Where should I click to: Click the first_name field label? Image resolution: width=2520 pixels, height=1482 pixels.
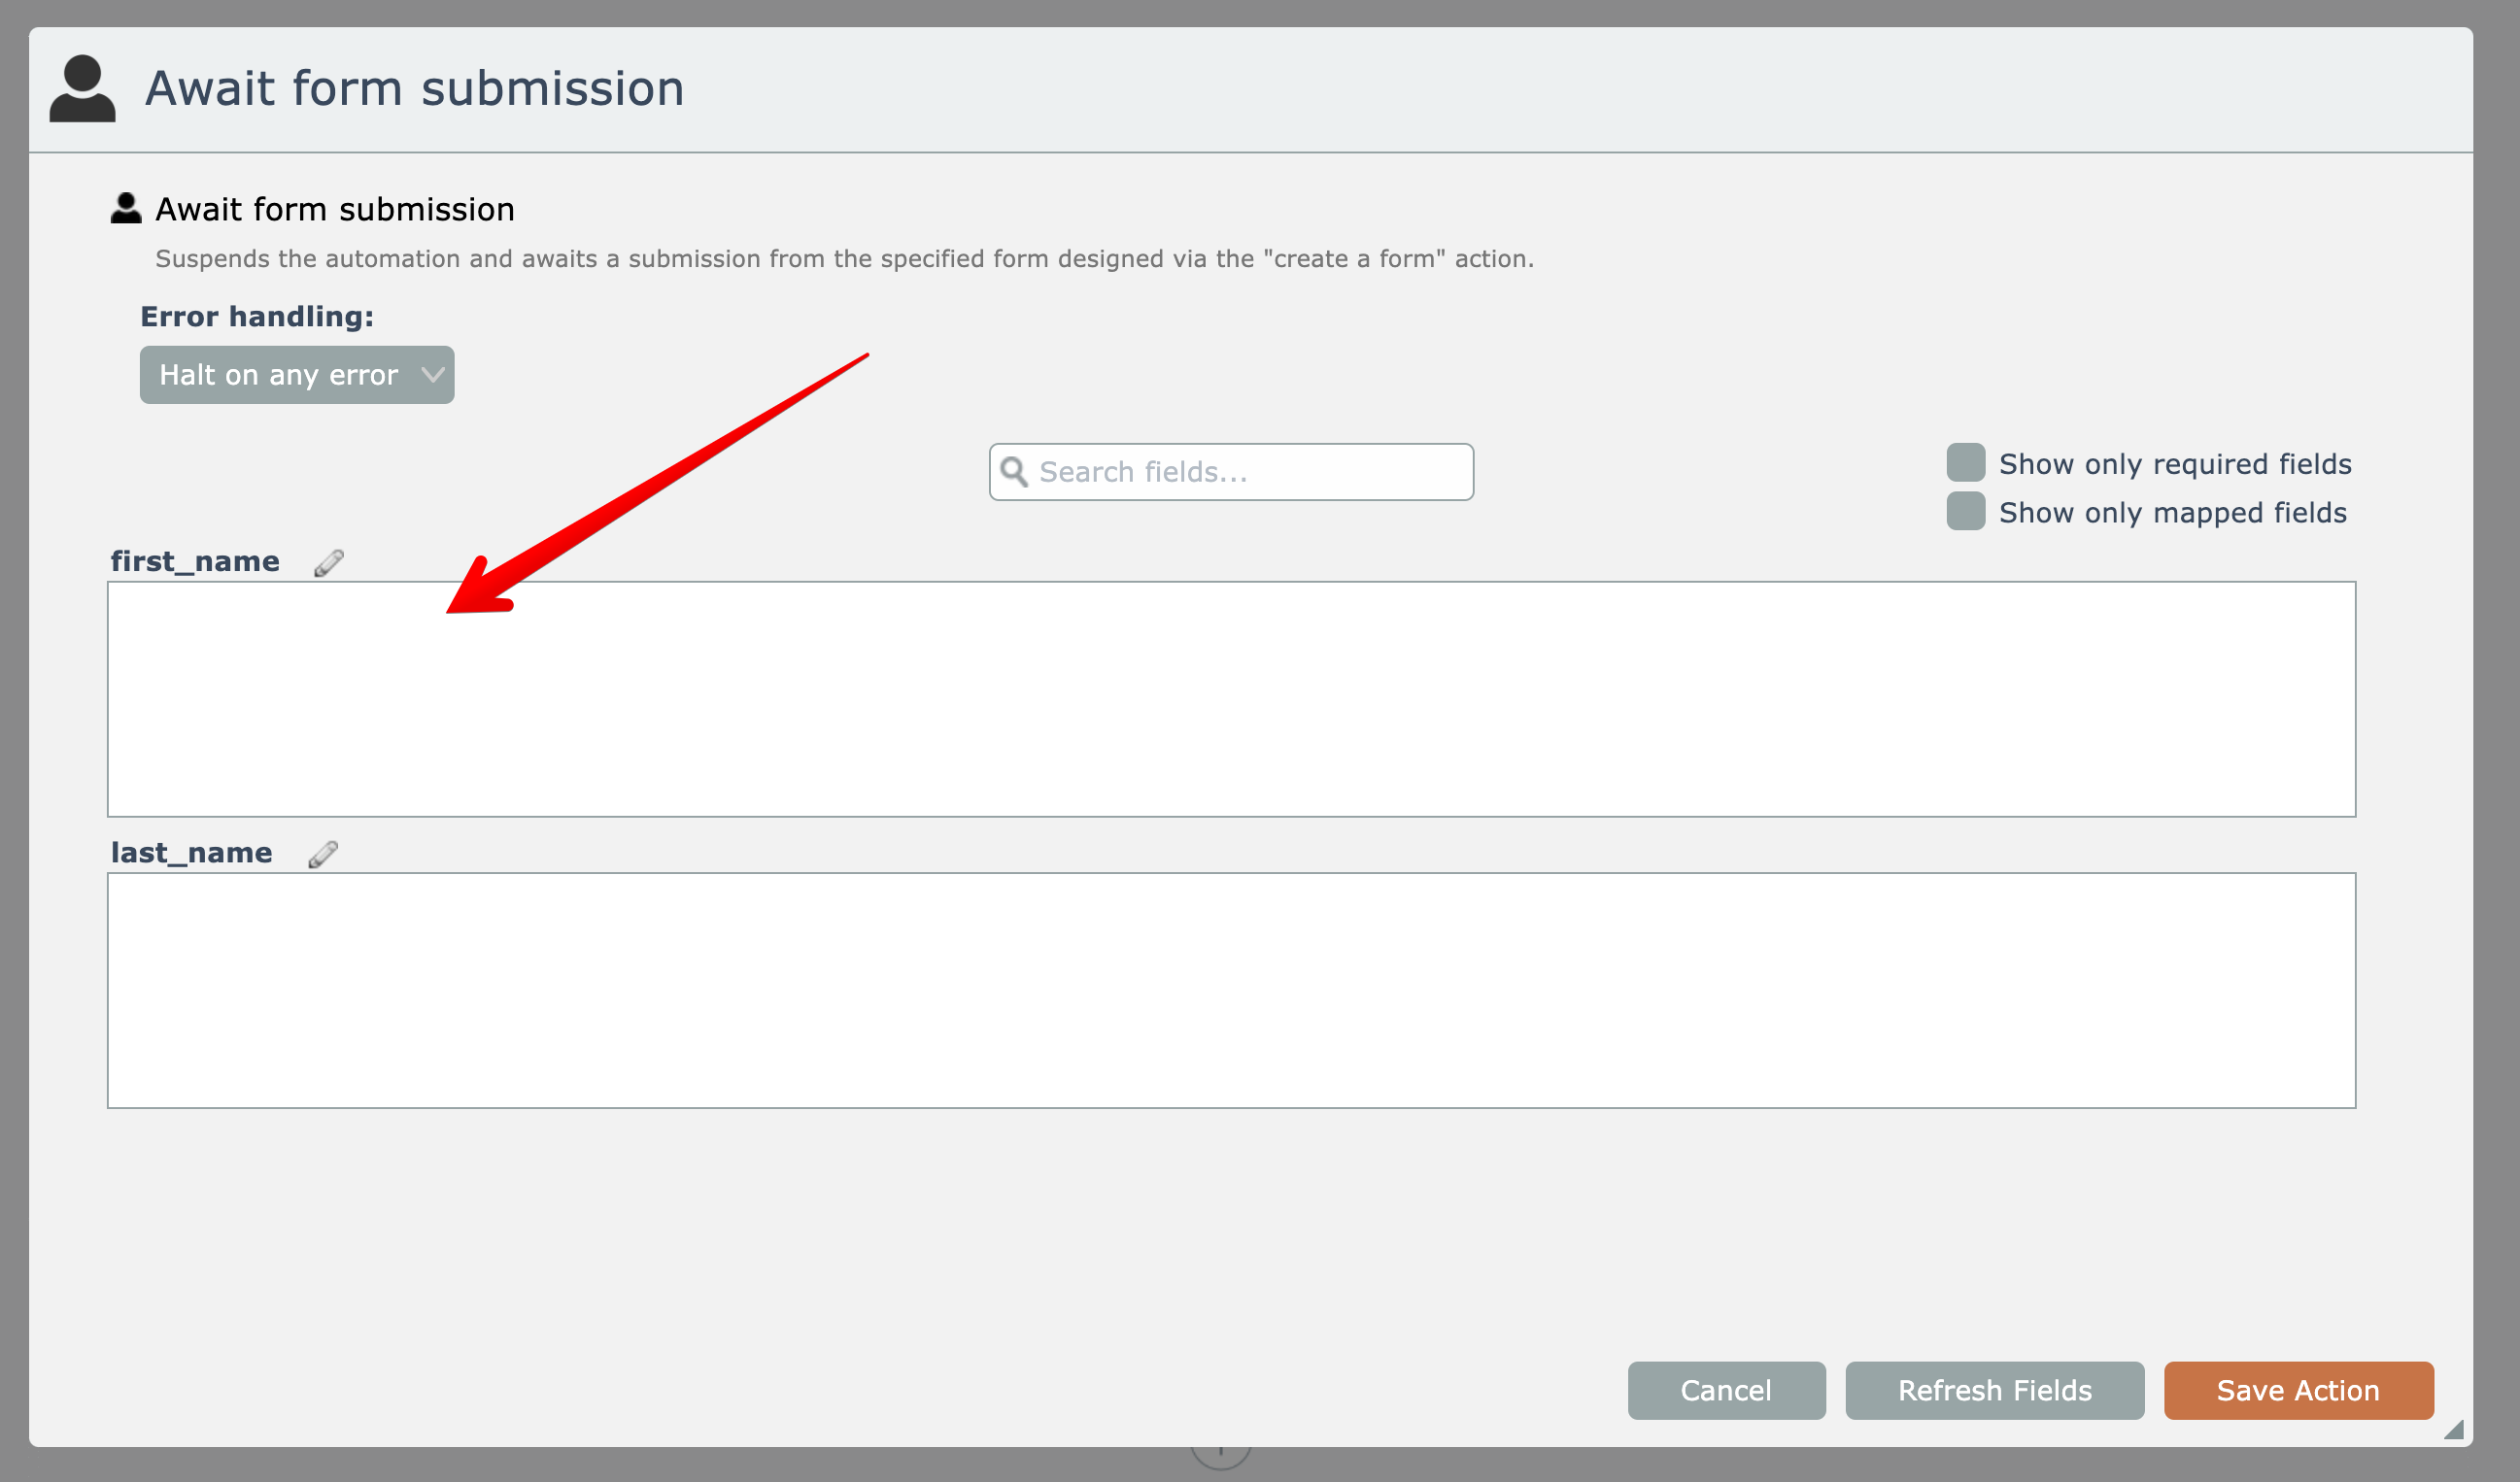[195, 562]
